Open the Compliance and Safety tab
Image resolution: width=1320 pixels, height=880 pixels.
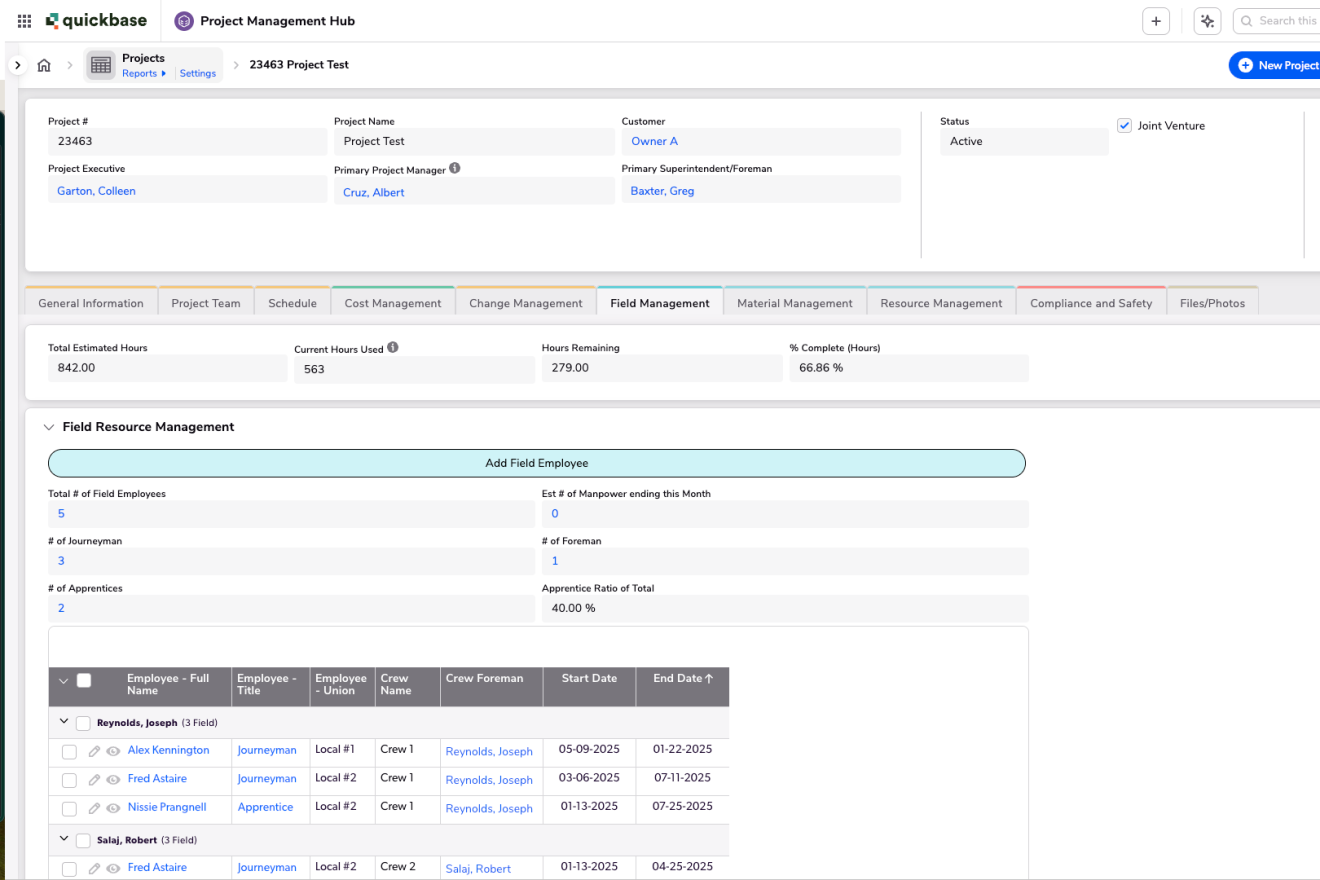1090,303
